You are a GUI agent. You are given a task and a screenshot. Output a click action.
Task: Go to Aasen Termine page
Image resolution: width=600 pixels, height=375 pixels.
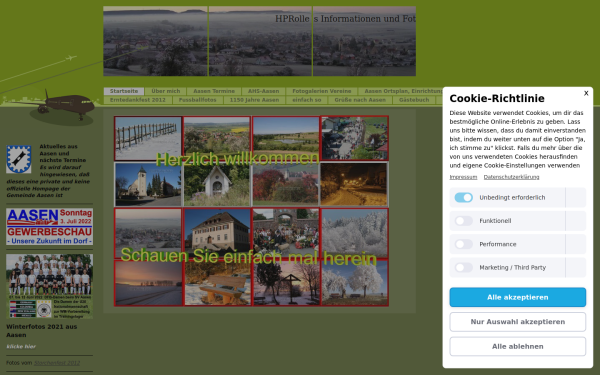(214, 91)
